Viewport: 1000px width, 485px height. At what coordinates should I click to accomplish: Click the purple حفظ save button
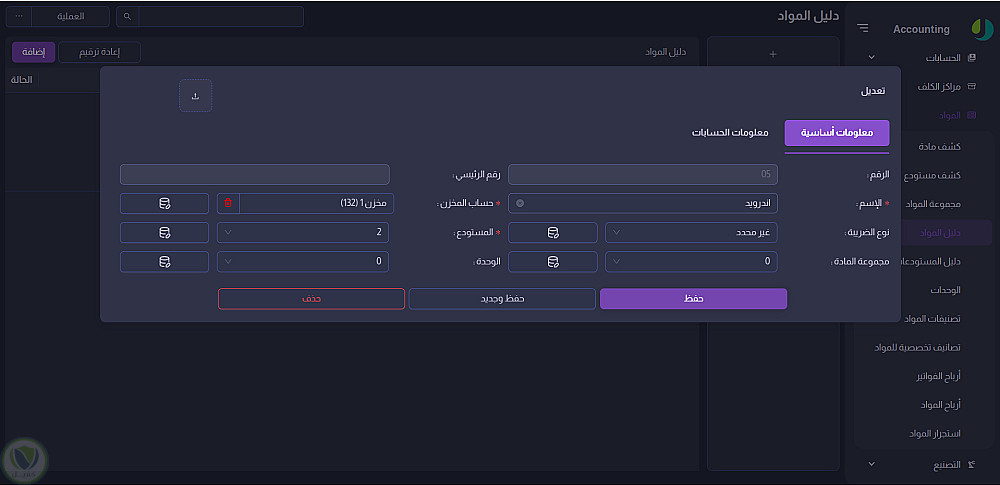693,299
